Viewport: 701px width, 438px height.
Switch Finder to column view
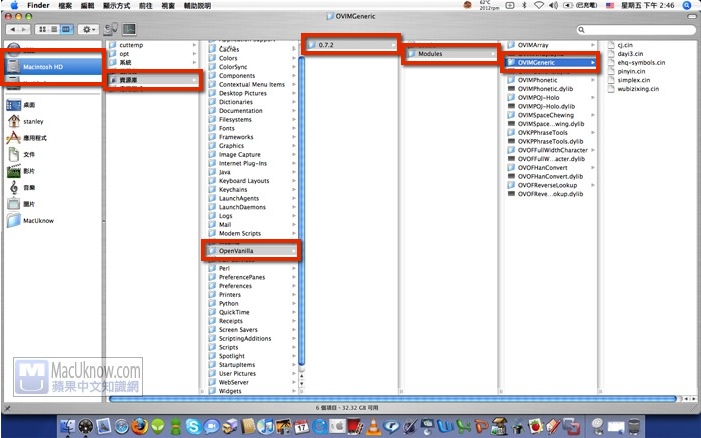coord(66,29)
